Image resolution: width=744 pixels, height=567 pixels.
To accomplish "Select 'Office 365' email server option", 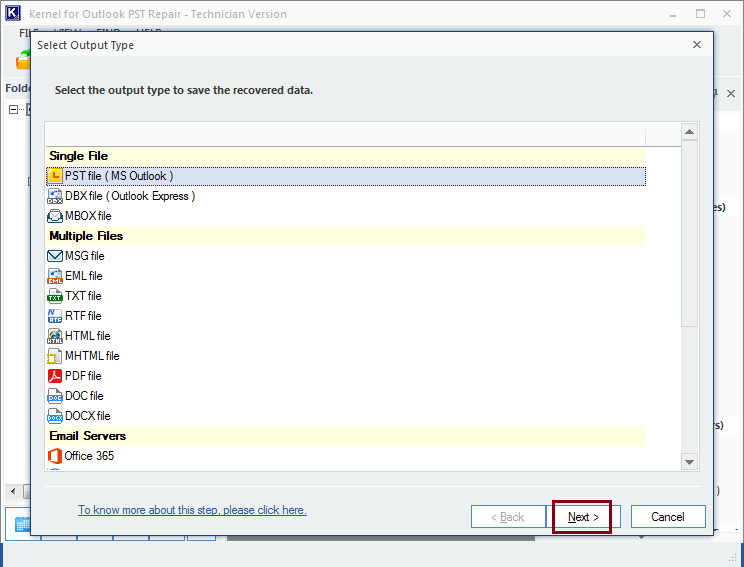I will 346,456.
